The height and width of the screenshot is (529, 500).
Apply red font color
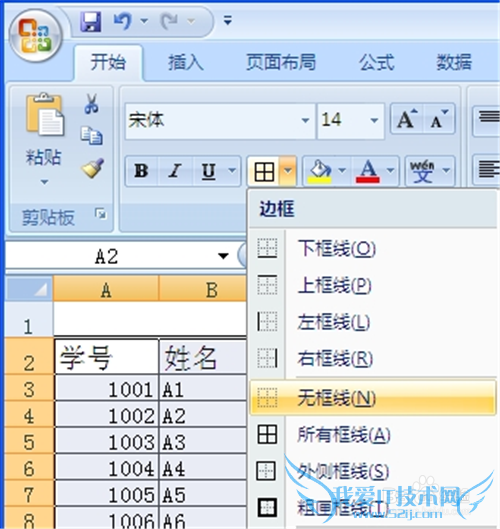(368, 171)
